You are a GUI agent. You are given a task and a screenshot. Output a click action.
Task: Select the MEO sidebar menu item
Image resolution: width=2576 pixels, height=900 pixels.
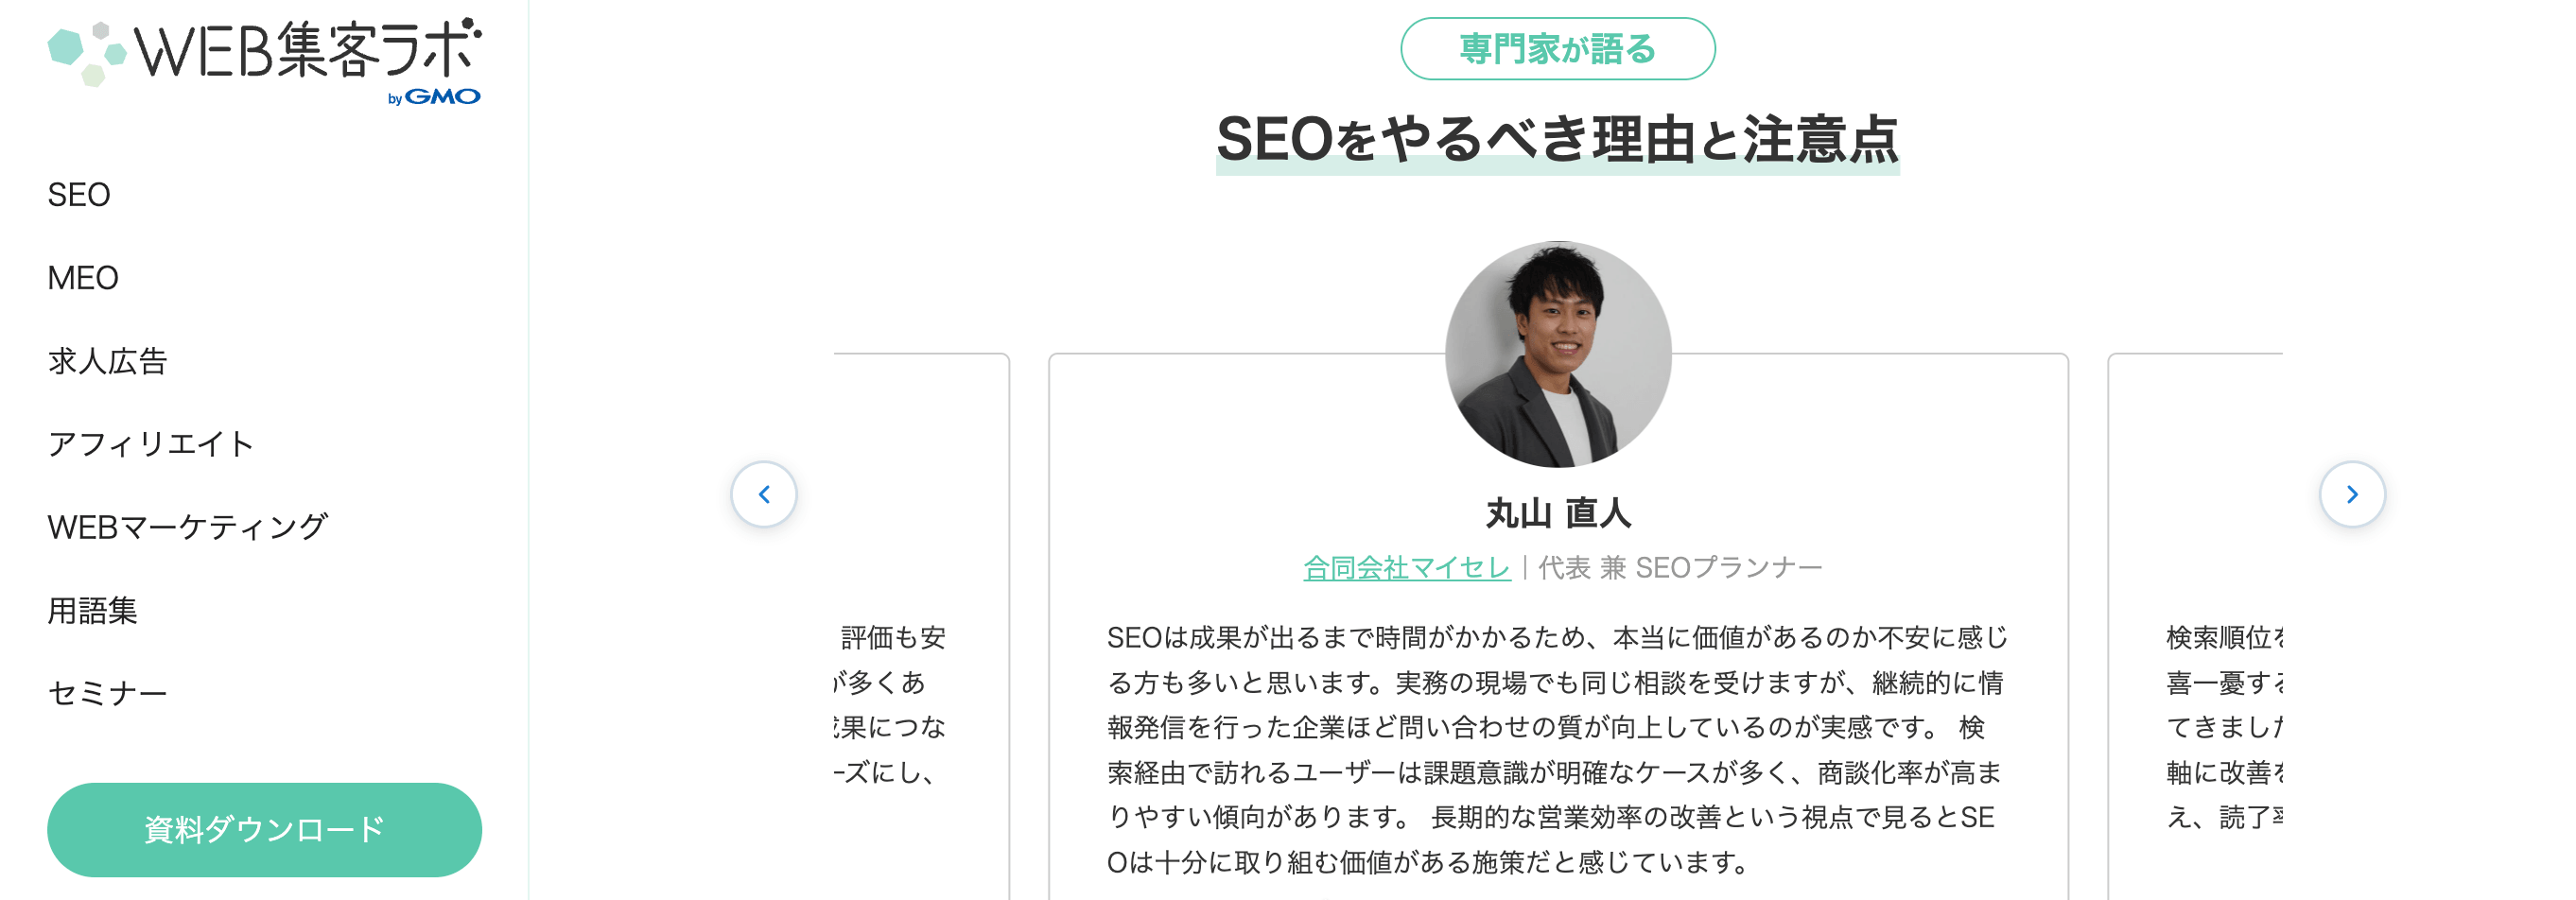click(83, 278)
